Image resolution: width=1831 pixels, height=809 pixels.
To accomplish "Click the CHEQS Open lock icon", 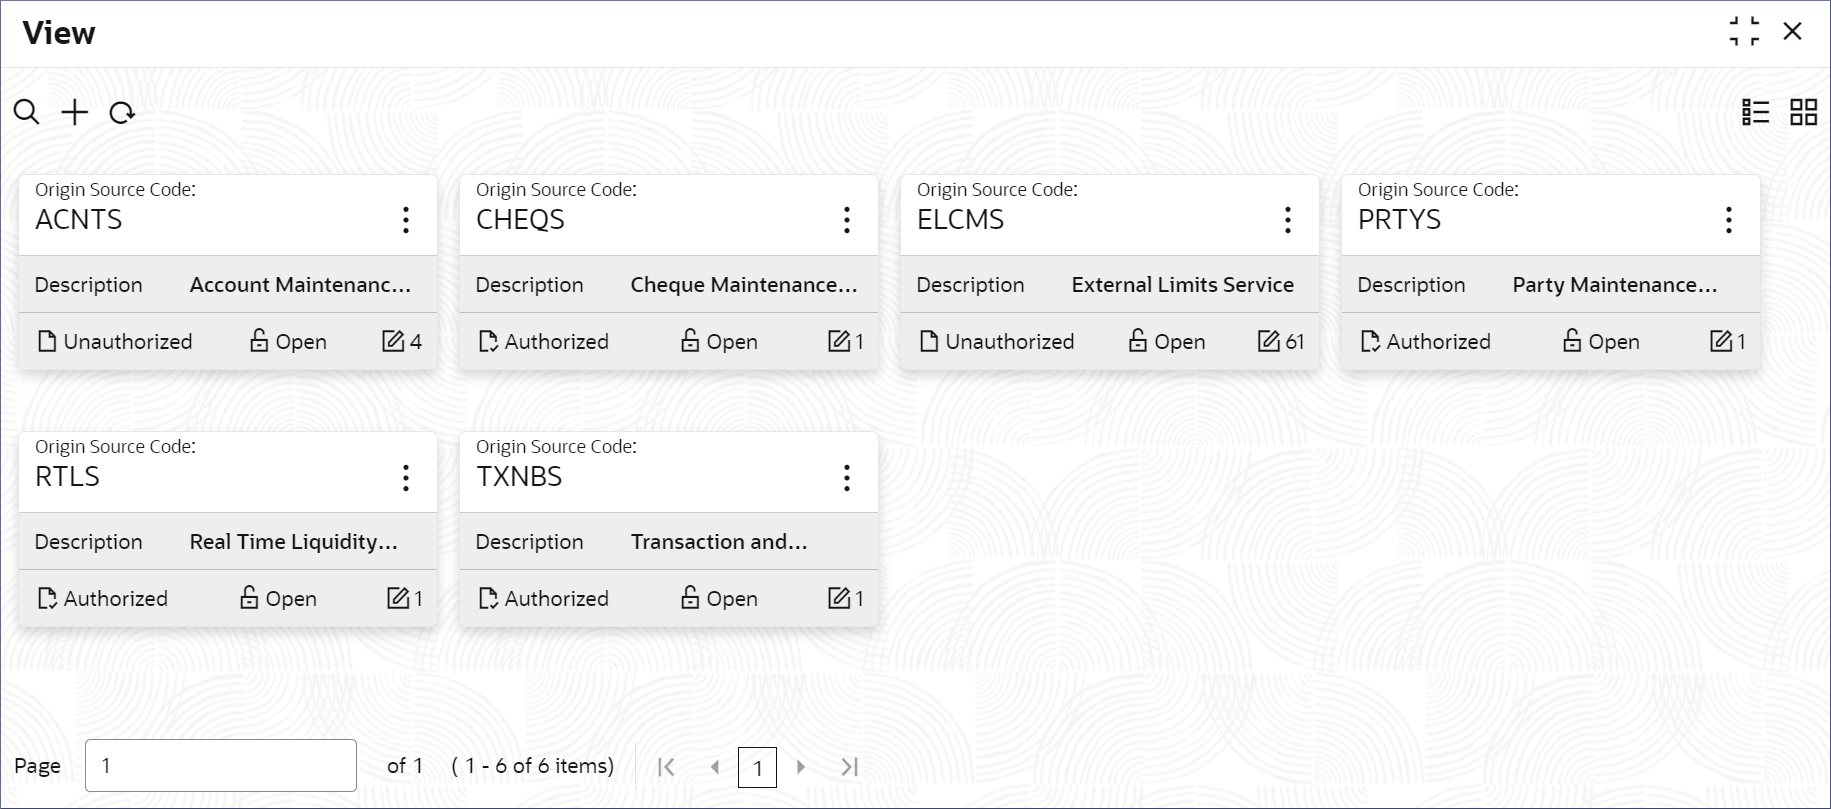I will (690, 341).
